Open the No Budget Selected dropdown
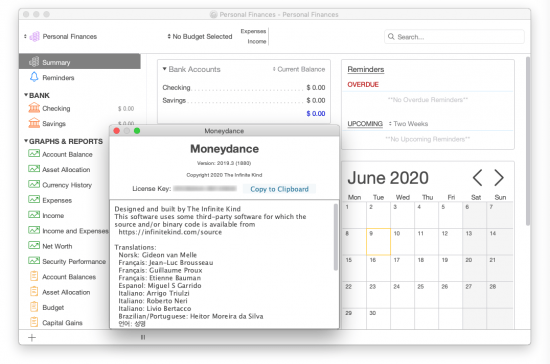The height and width of the screenshot is (364, 550). pos(200,36)
